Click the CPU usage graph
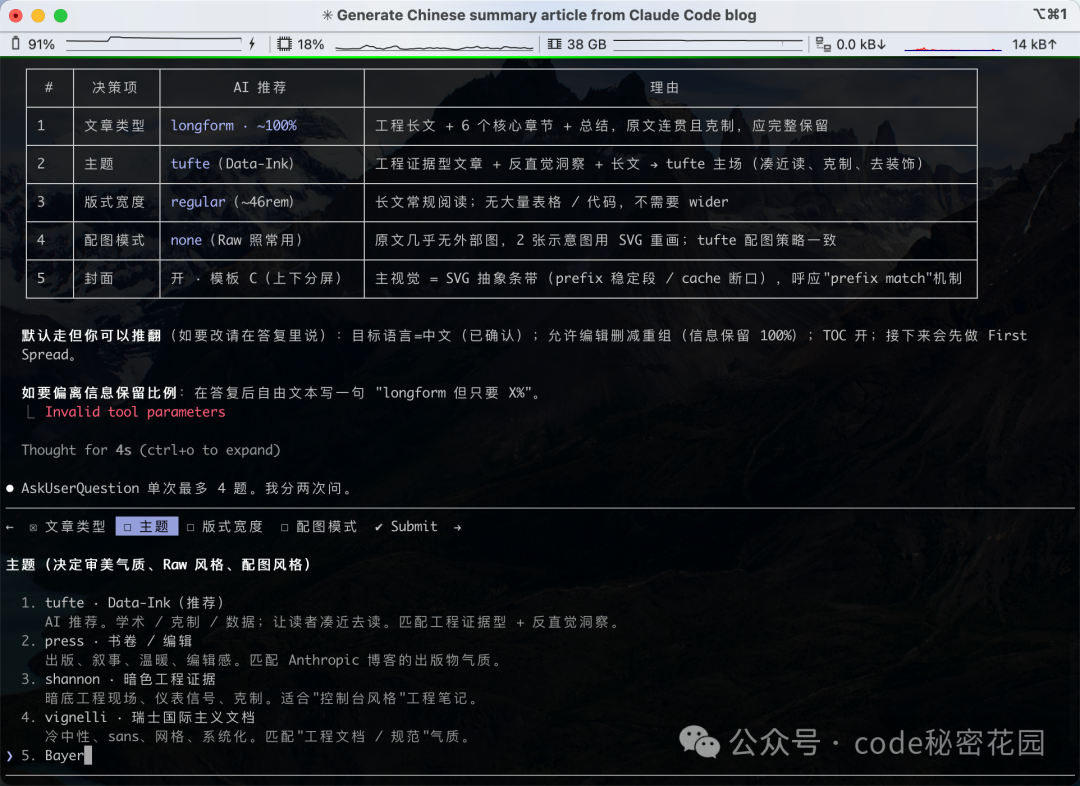 [x=434, y=46]
